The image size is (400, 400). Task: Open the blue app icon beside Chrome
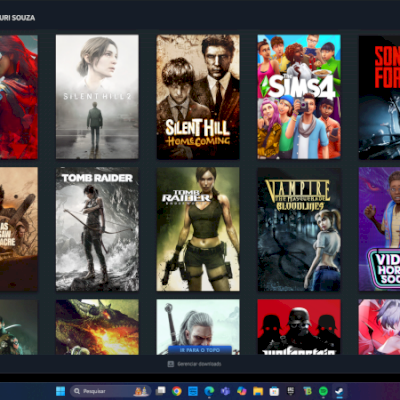click(193, 391)
